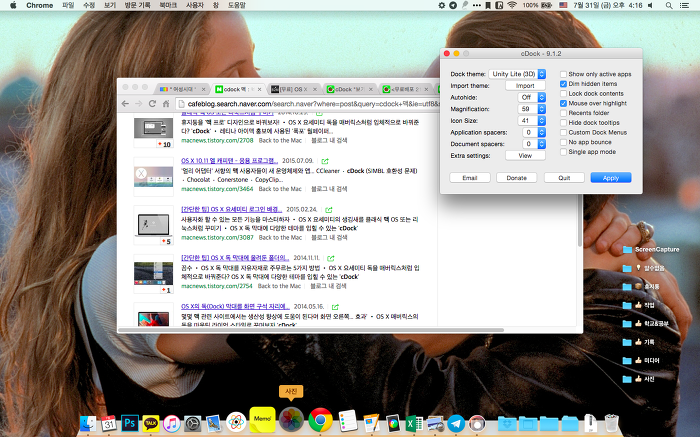Launch KakaoTalk from the dock
This screenshot has width=700, height=437.
151,424
